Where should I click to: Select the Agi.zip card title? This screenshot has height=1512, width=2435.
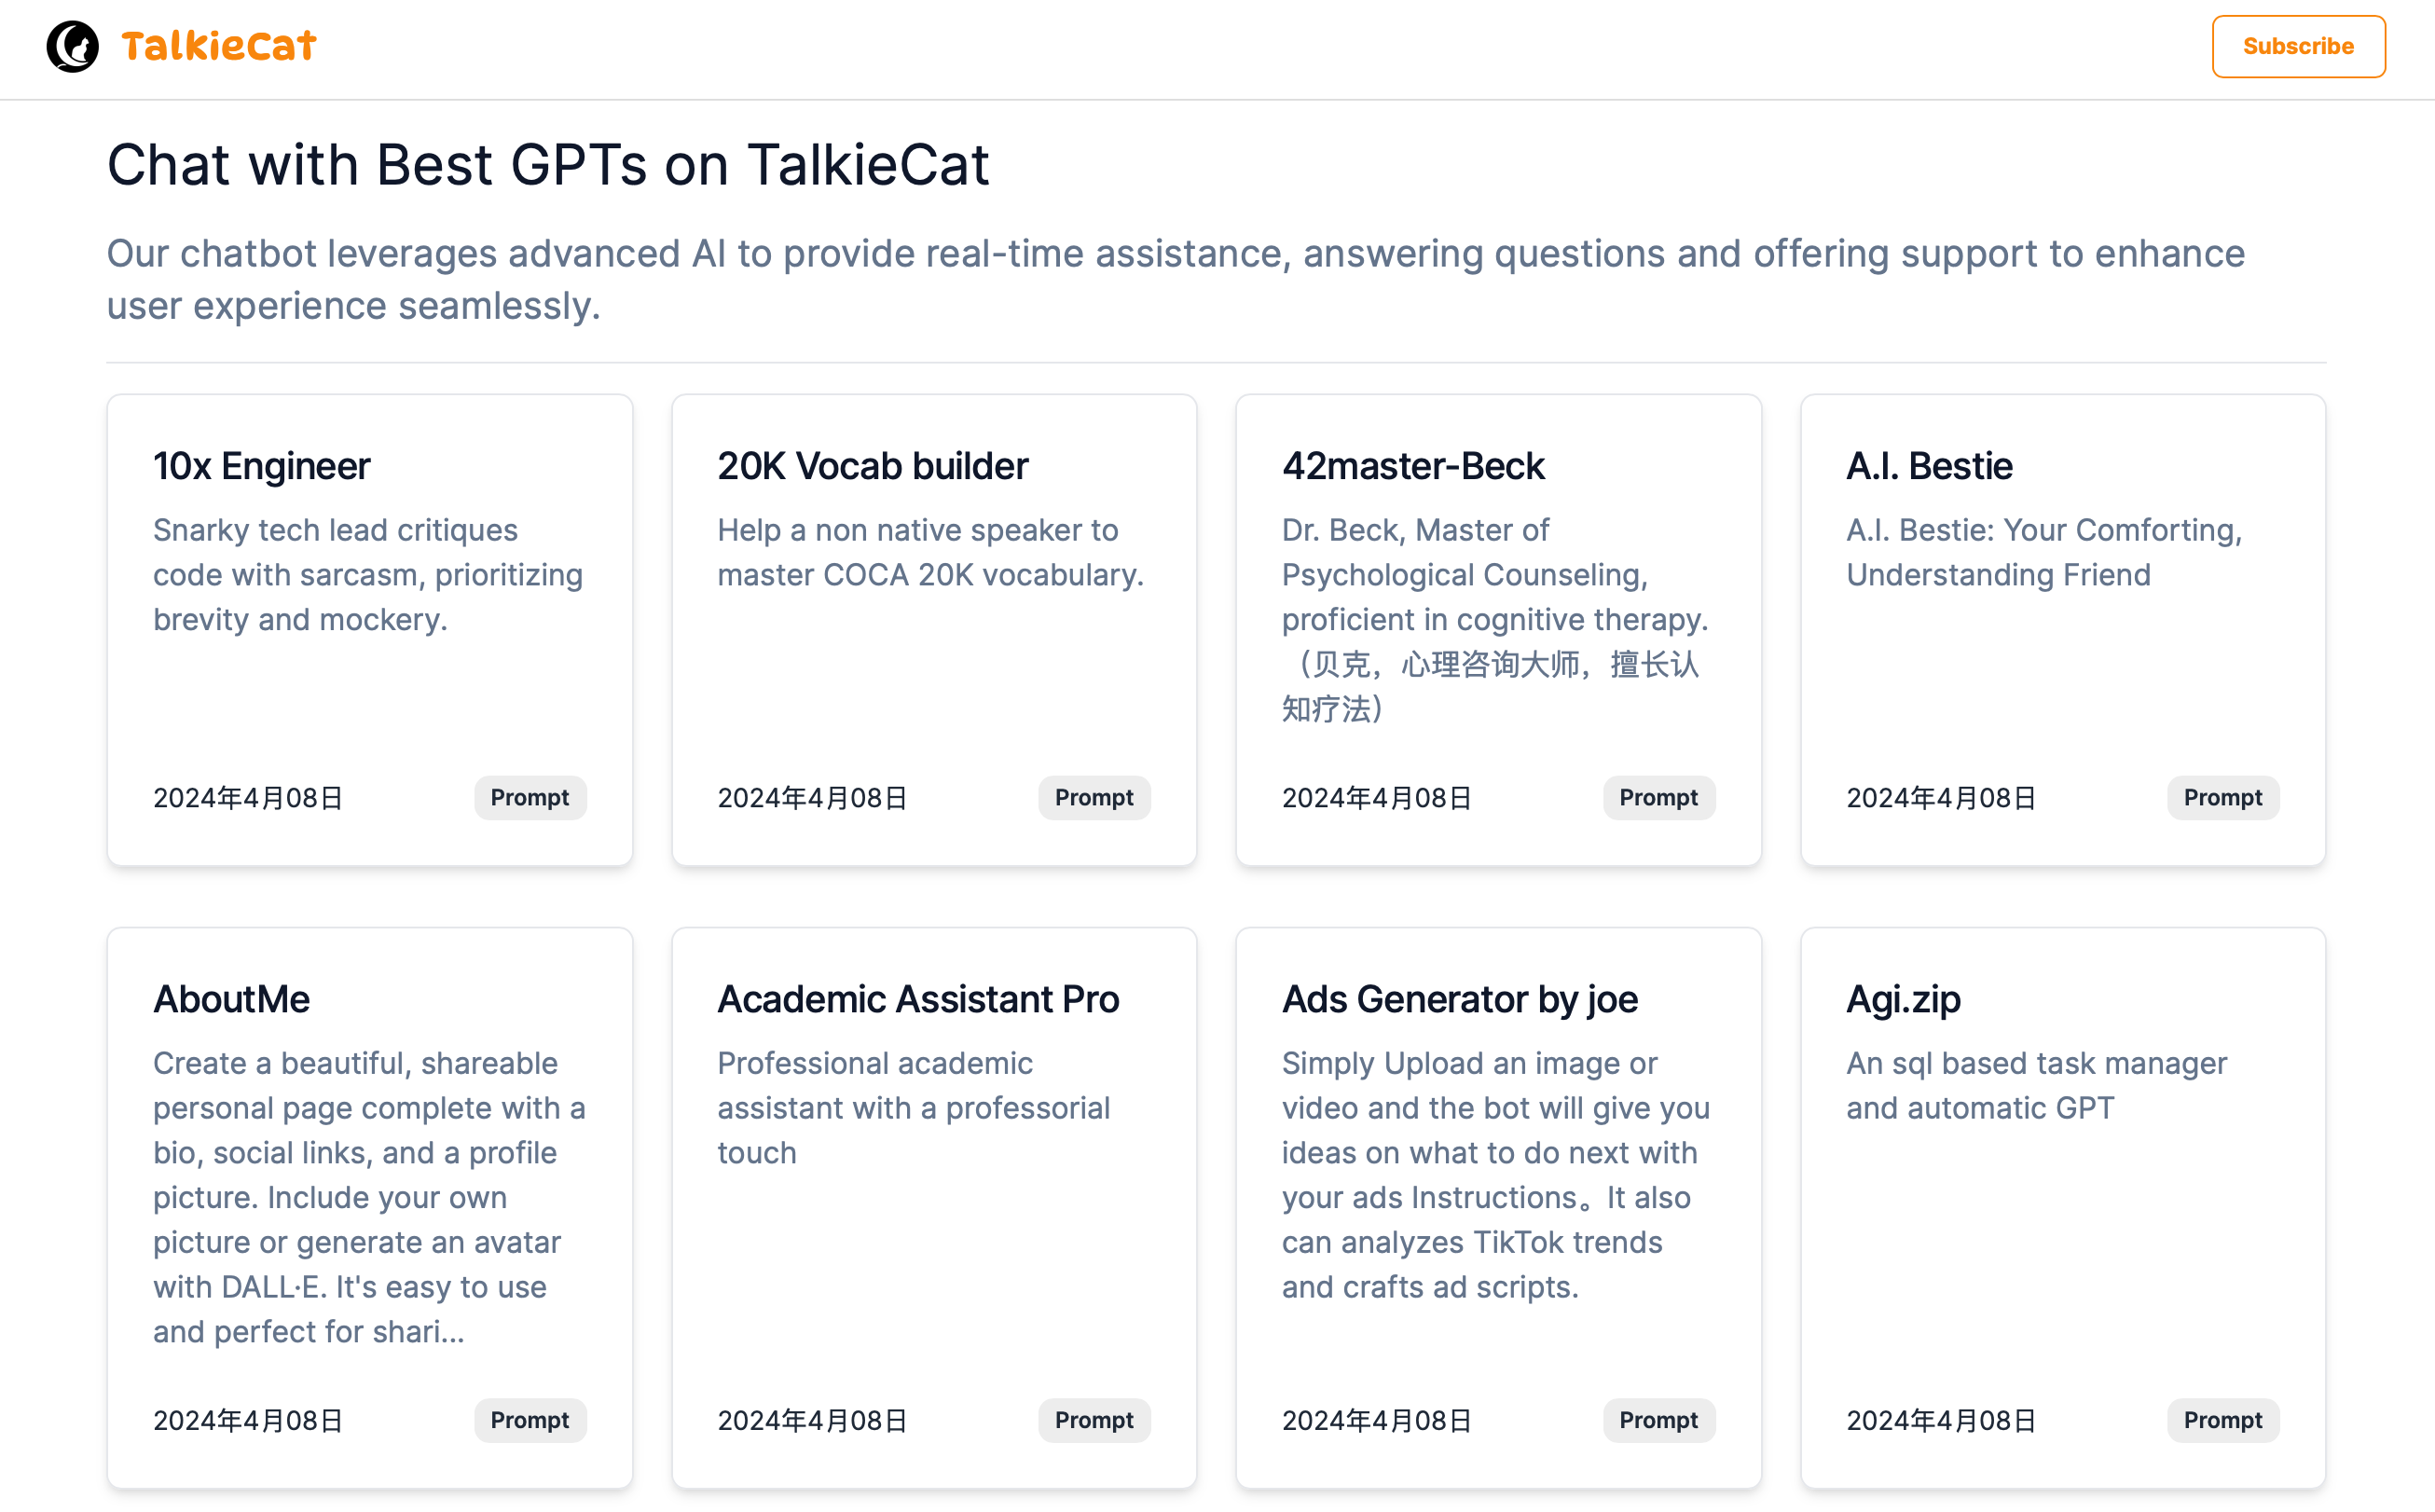[x=1902, y=999]
